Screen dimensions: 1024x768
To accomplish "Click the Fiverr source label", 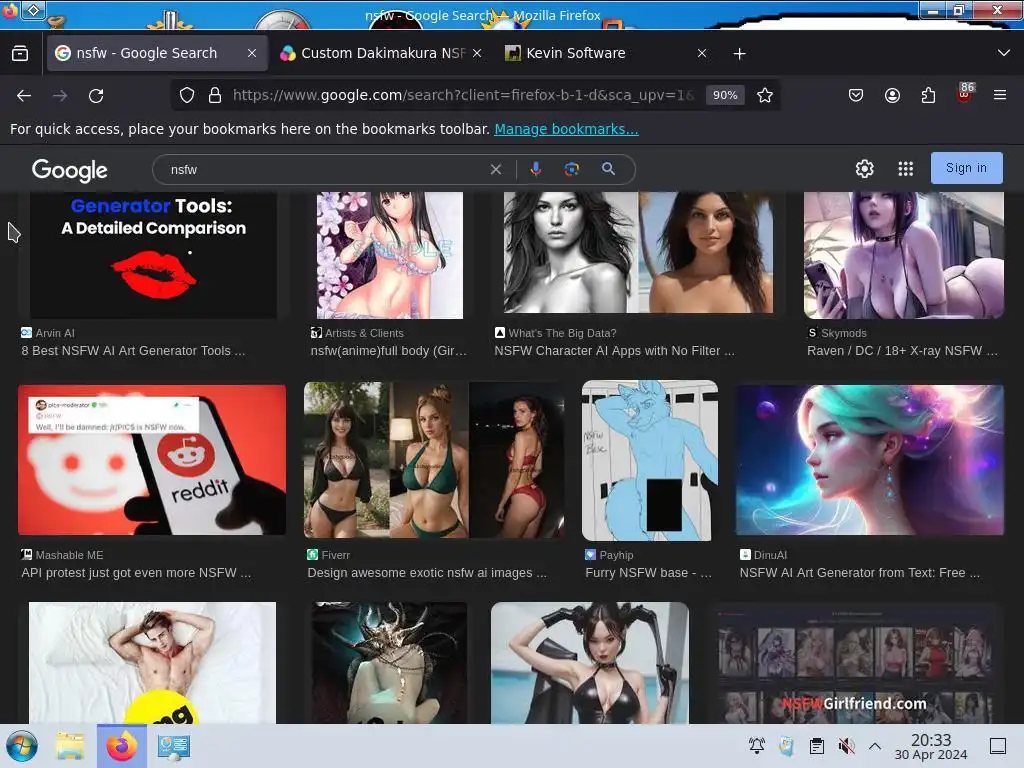I will point(336,555).
